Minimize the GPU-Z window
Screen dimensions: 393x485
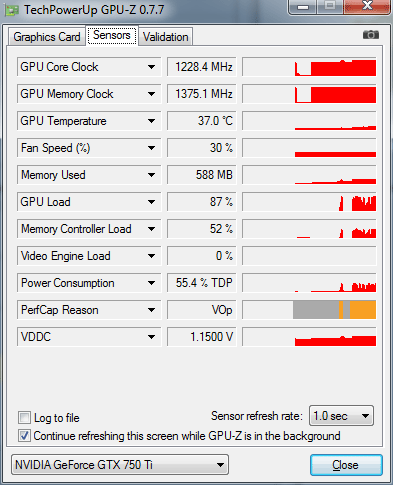click(303, 7)
